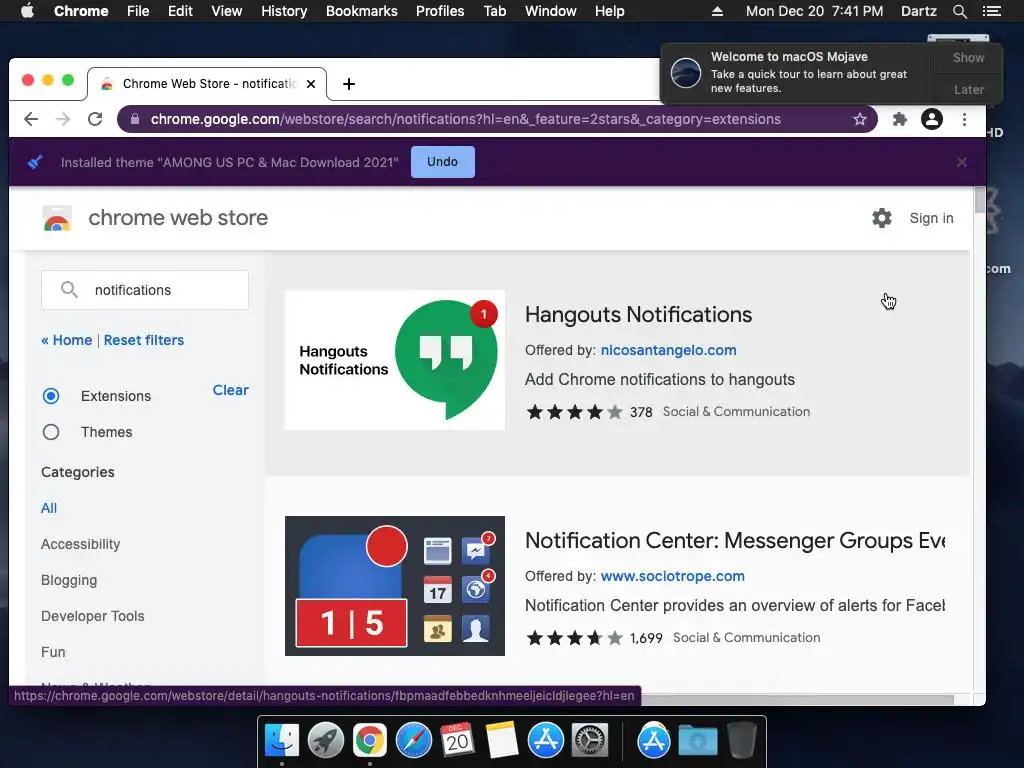
Task: Open the Edit menu
Action: pyautogui.click(x=180, y=11)
